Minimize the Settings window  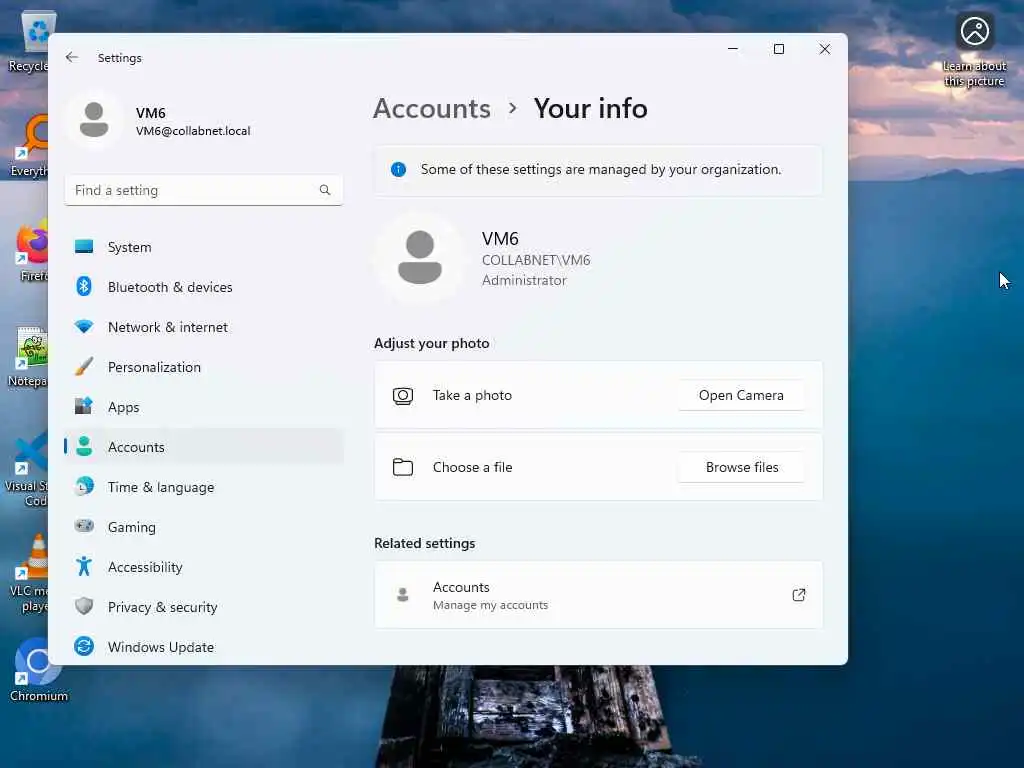pos(733,49)
